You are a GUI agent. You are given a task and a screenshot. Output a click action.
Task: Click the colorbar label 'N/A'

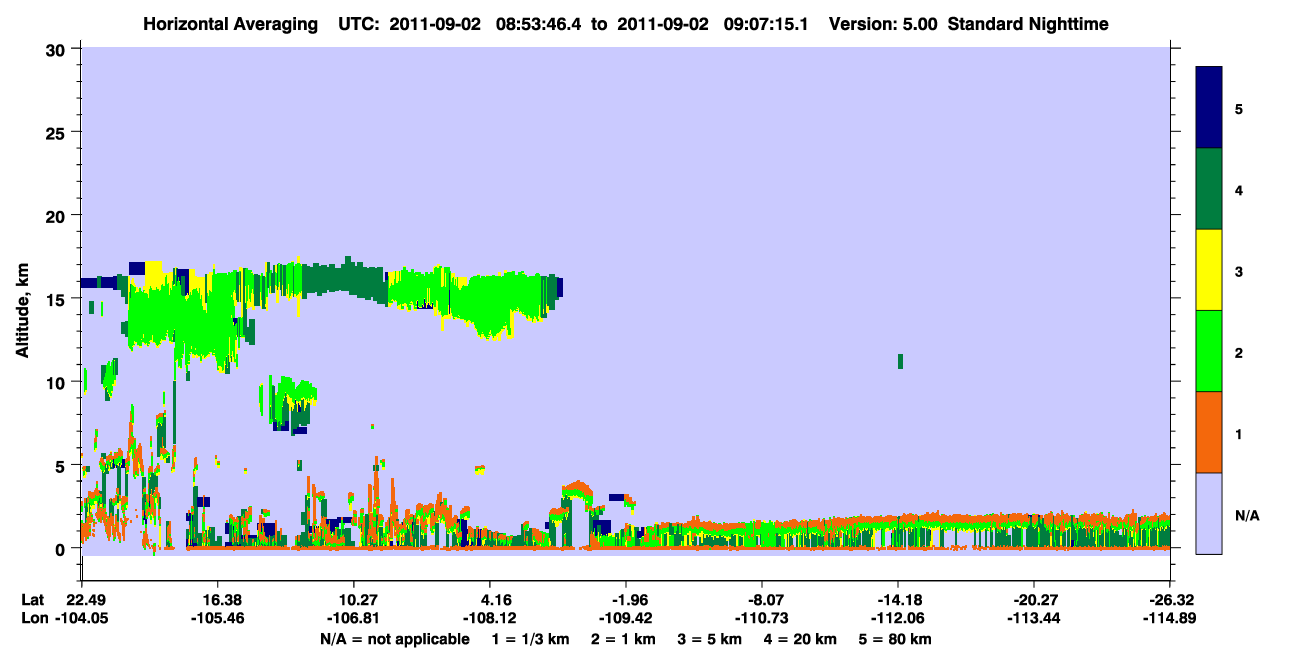tap(1246, 516)
